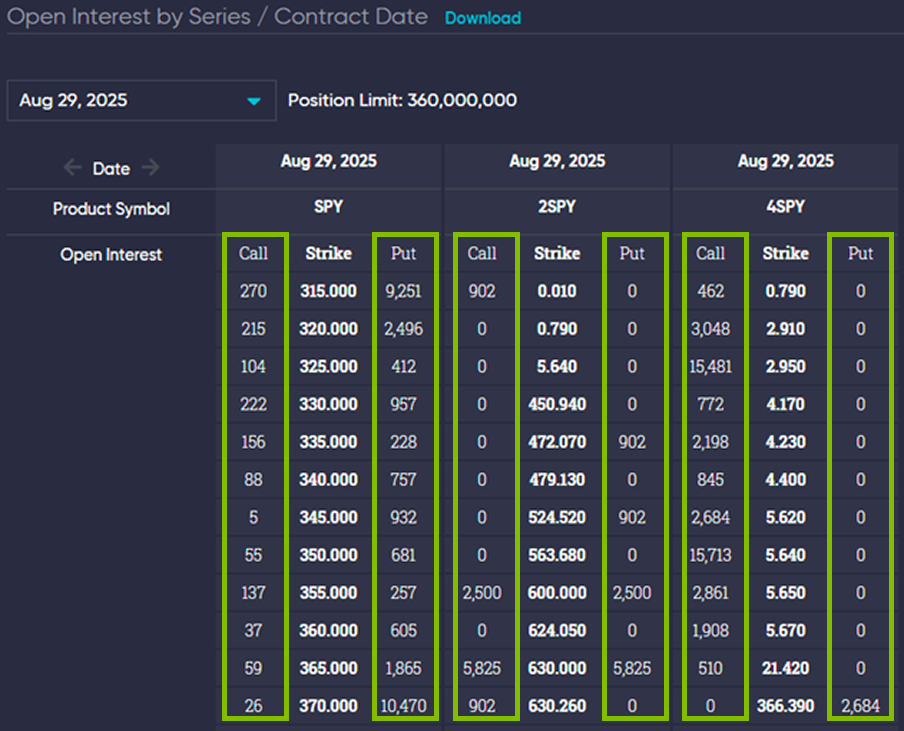
Task: Click the right arrow beside Date
Action: (x=150, y=168)
